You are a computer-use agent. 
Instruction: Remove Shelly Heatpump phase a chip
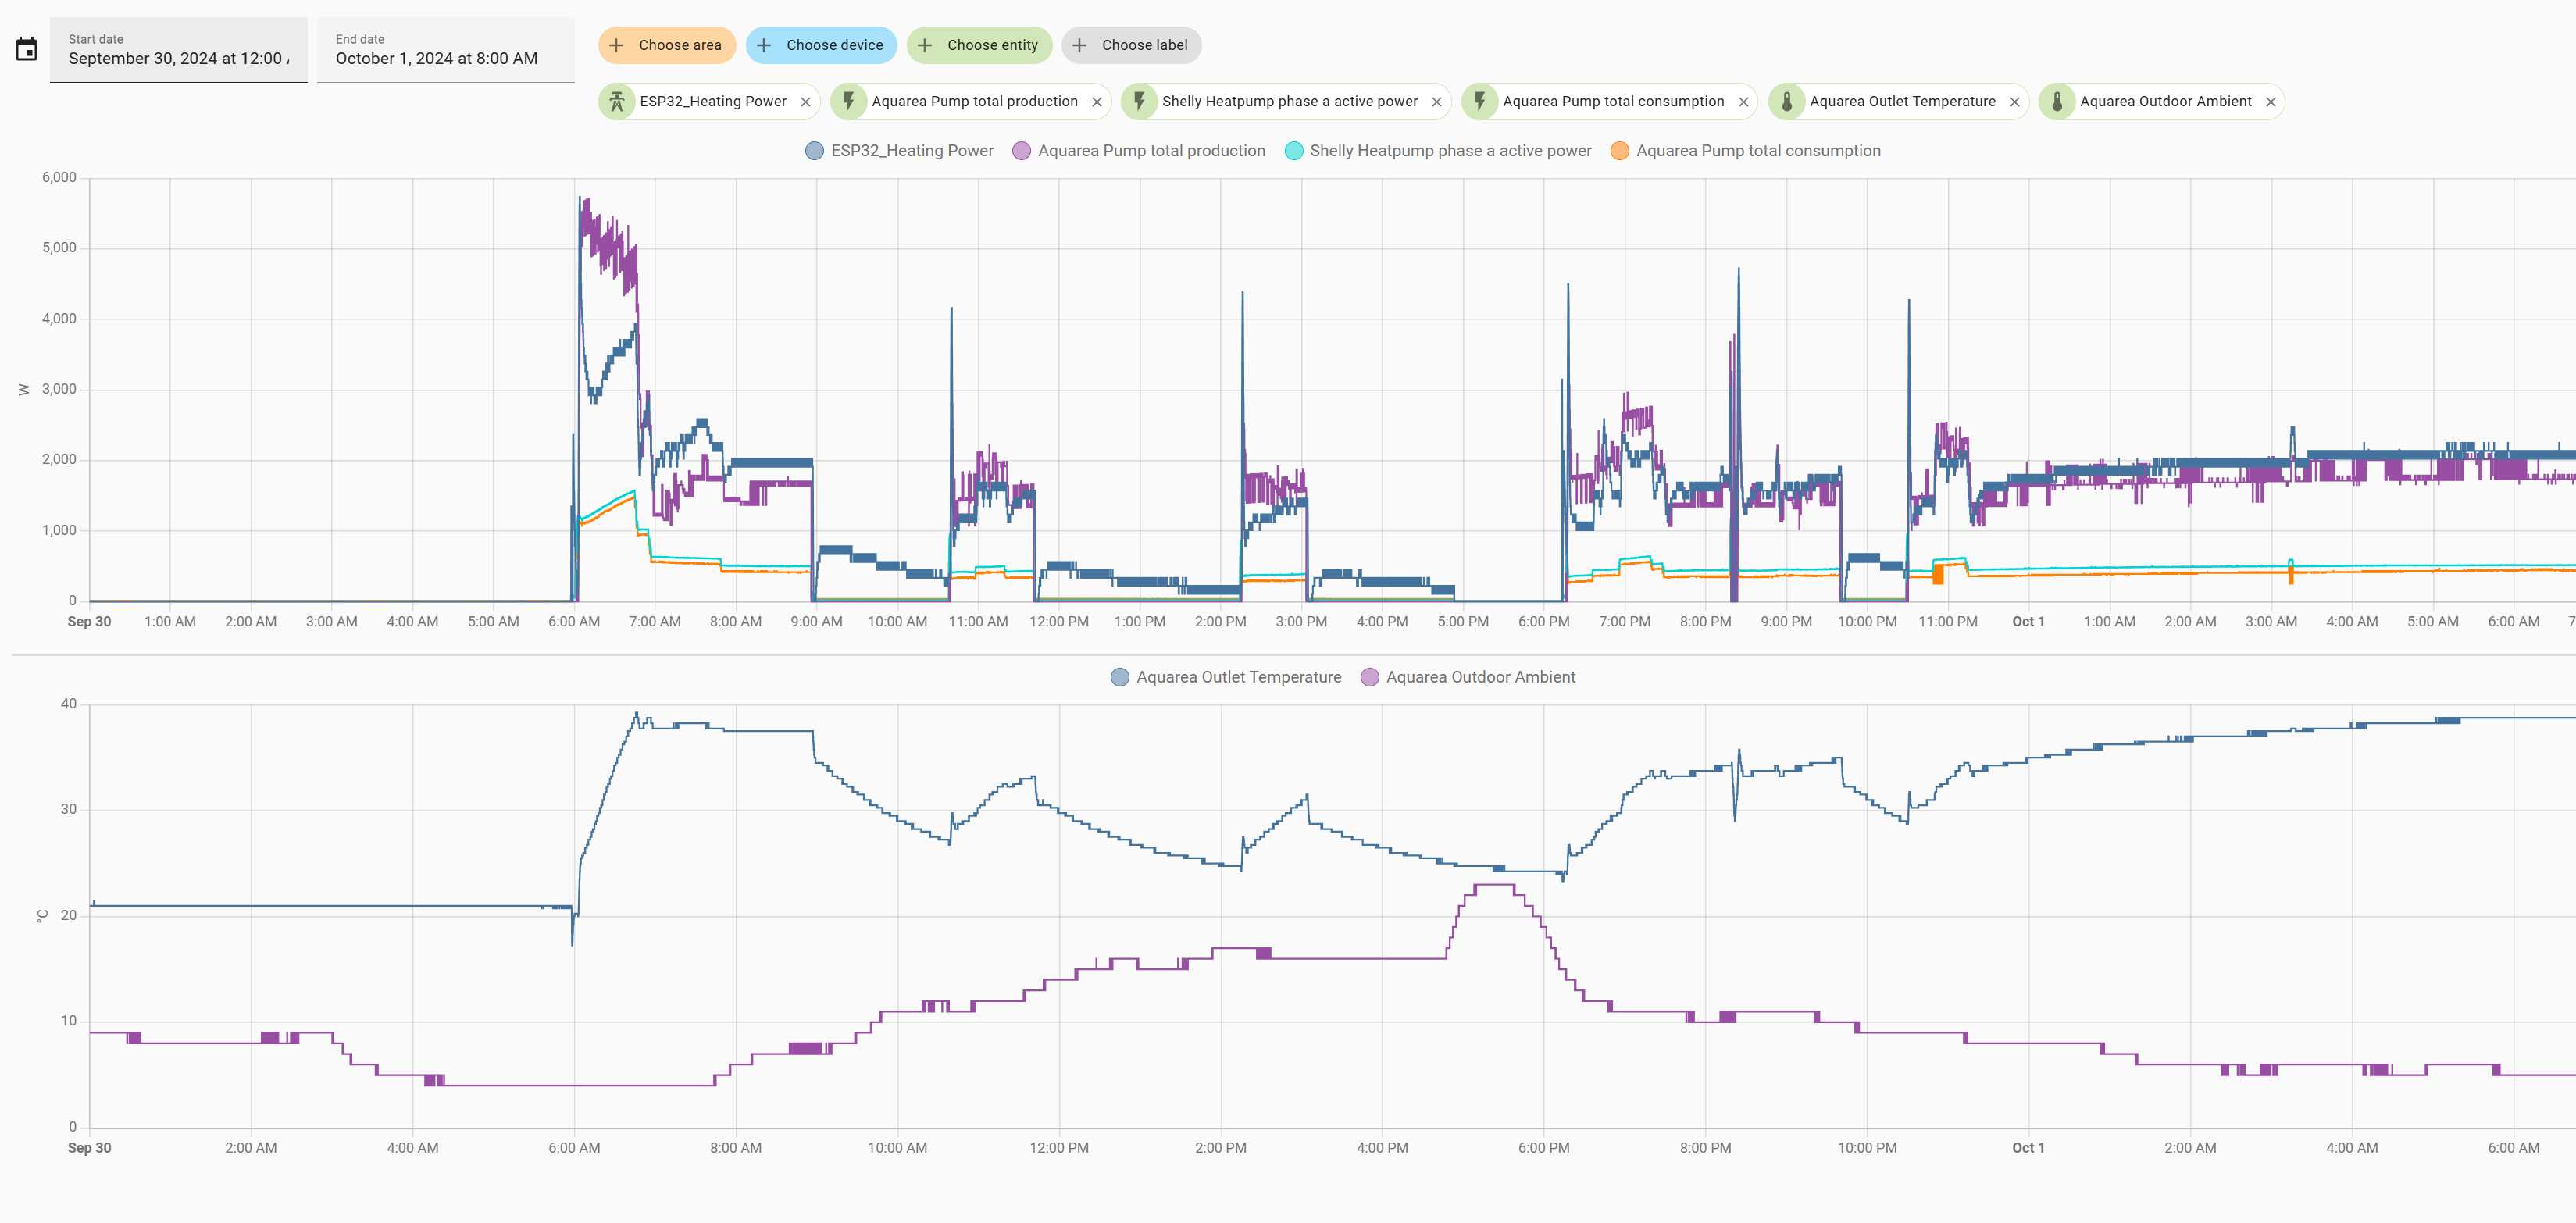pos(1436,102)
